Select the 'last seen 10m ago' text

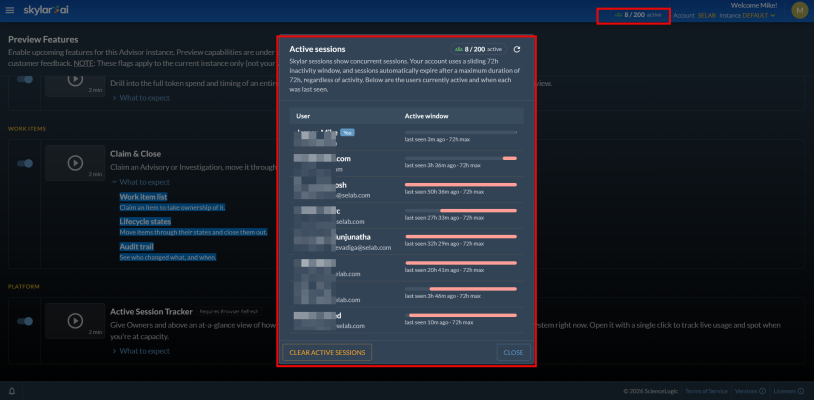pos(426,322)
